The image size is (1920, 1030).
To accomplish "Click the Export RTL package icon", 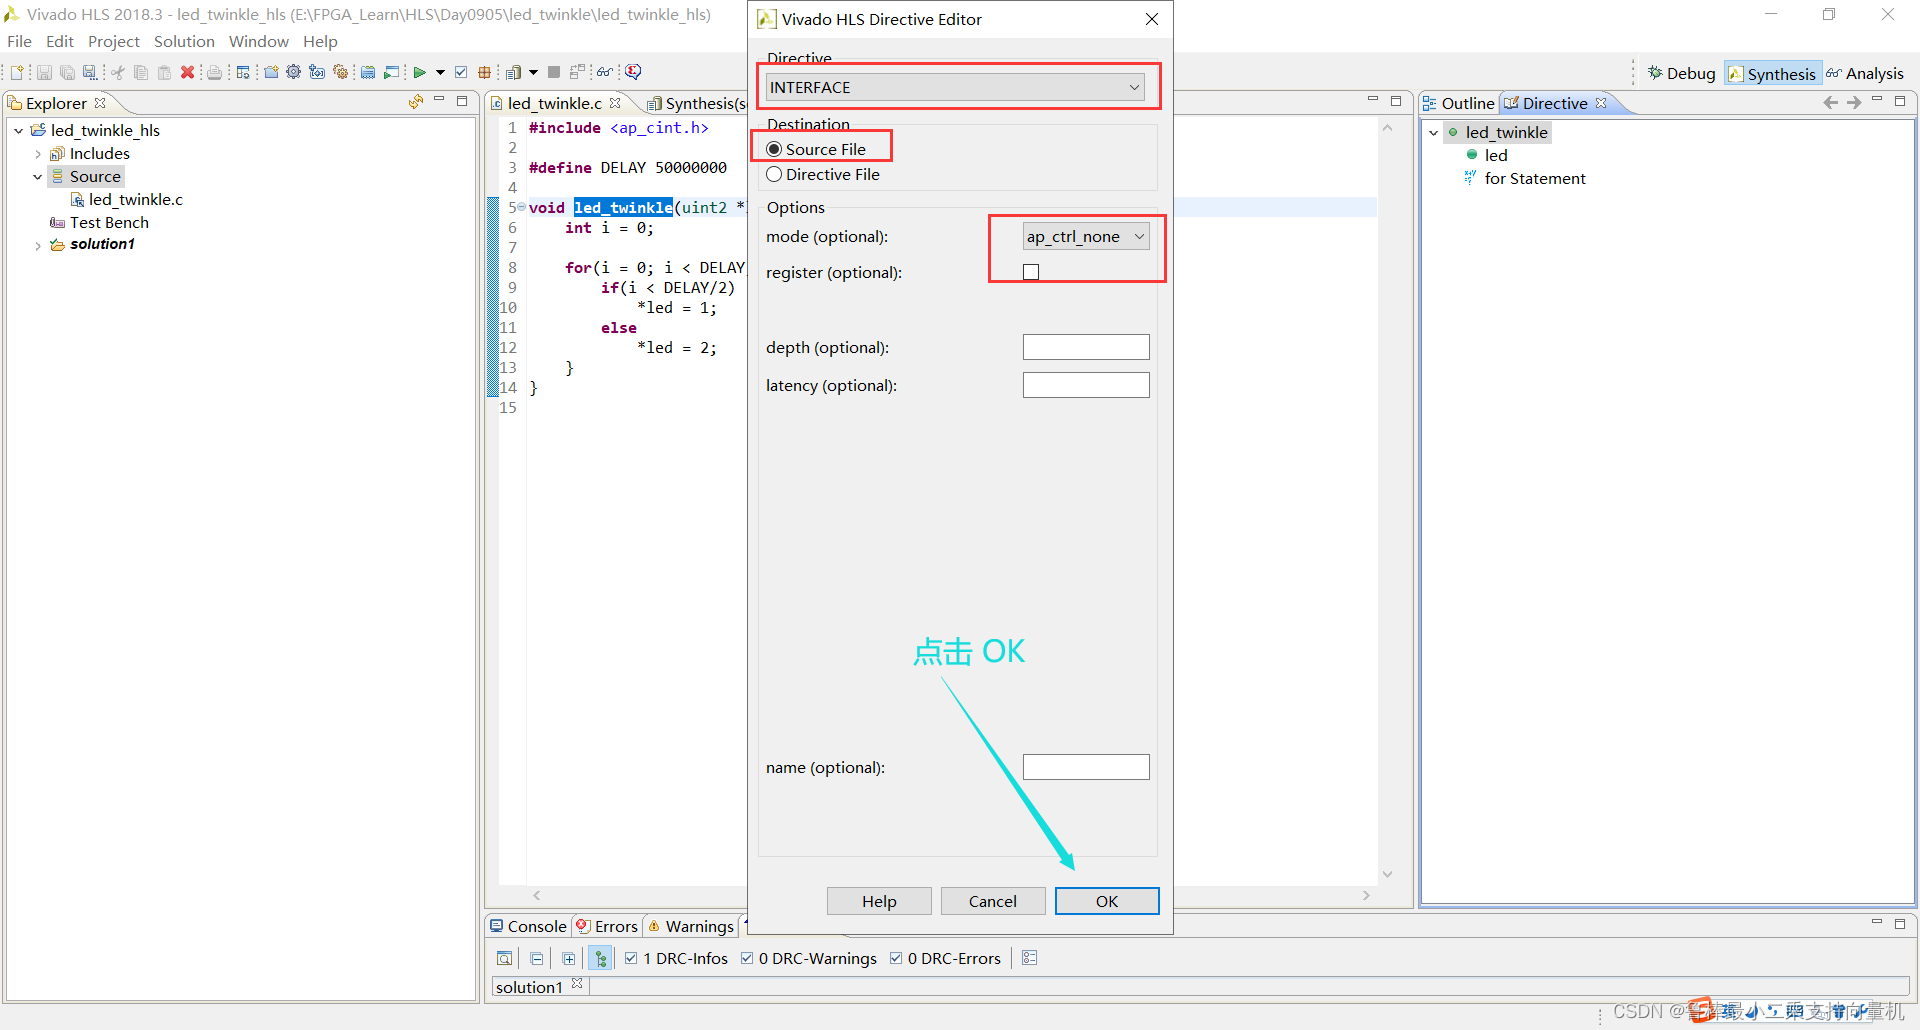I will pos(484,72).
